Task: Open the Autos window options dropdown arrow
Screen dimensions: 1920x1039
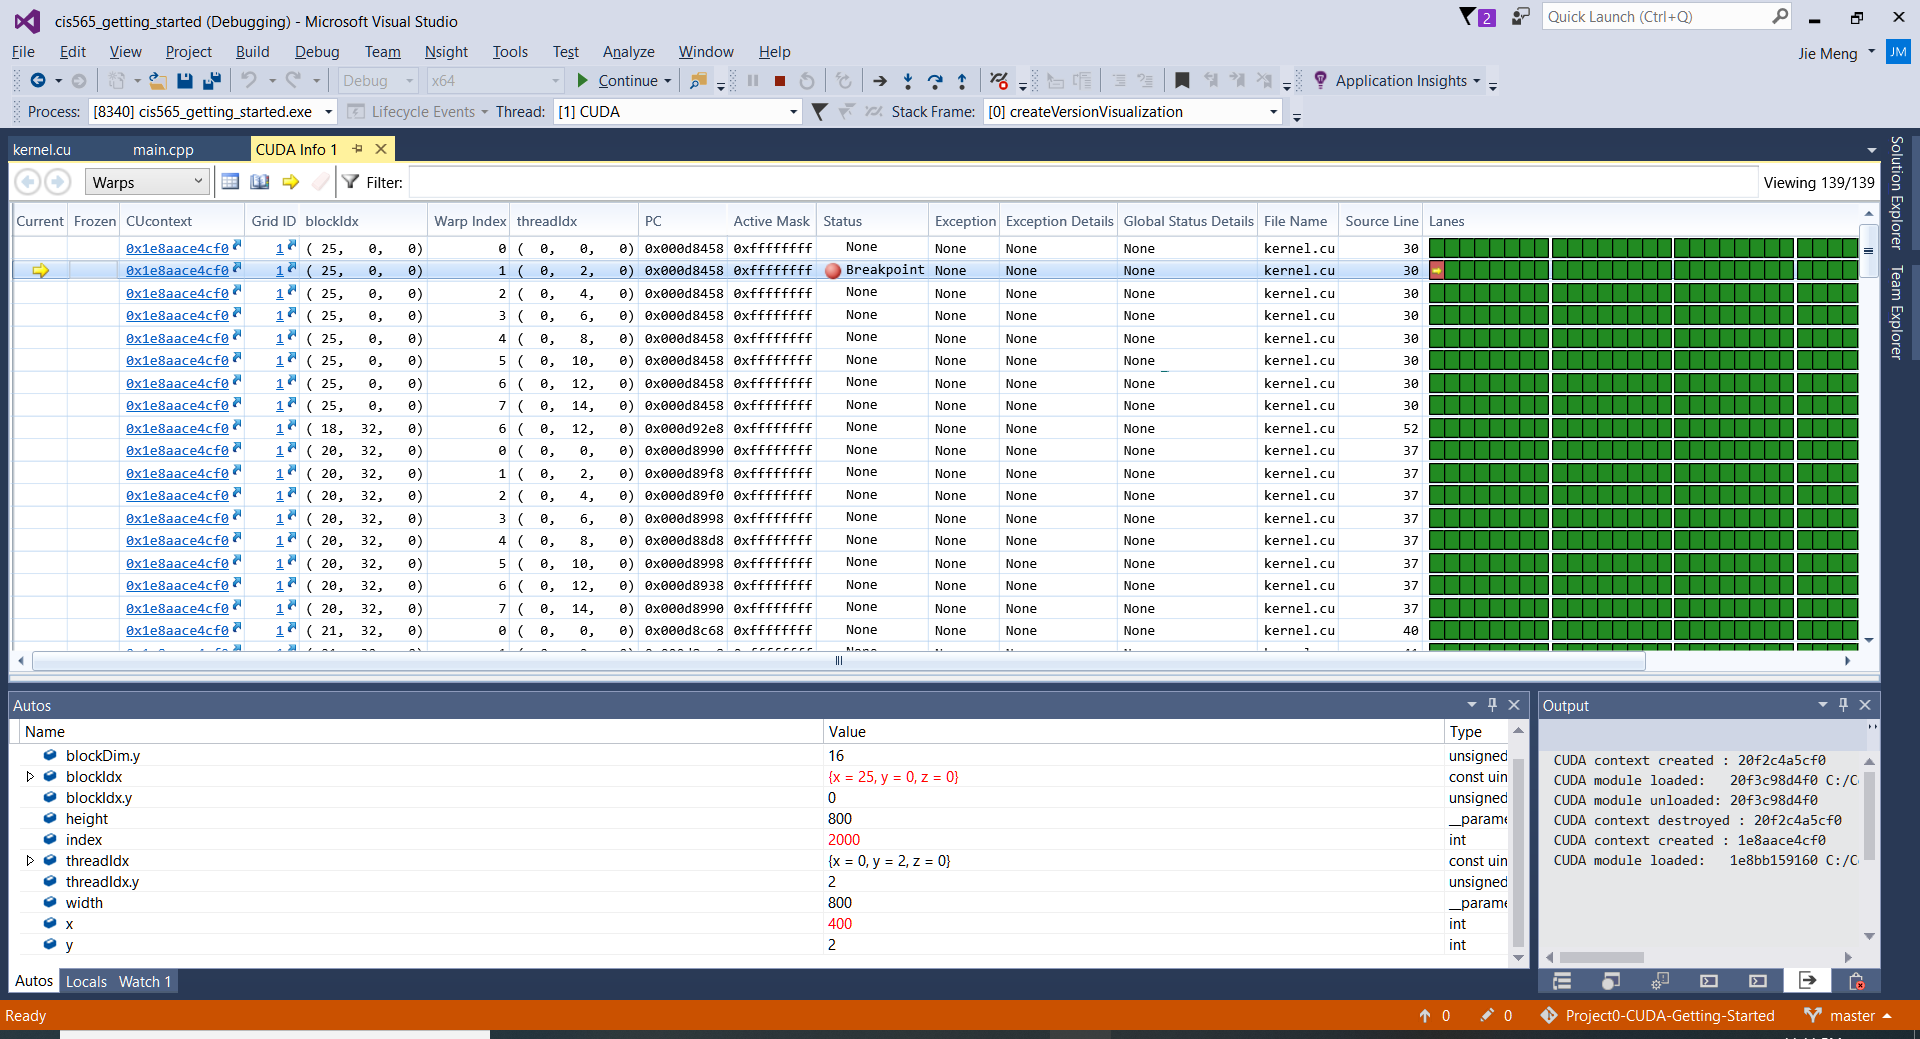Action: pyautogui.click(x=1471, y=705)
